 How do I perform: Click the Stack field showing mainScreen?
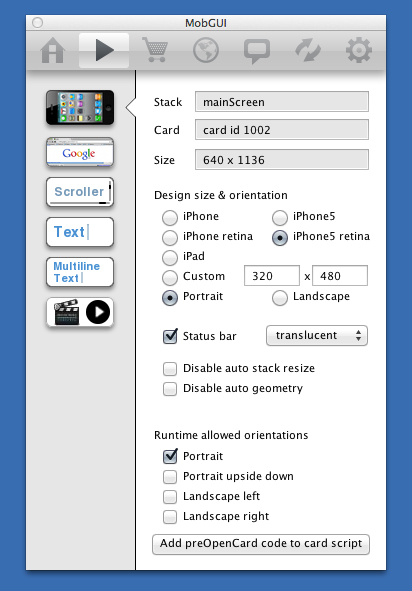[282, 102]
